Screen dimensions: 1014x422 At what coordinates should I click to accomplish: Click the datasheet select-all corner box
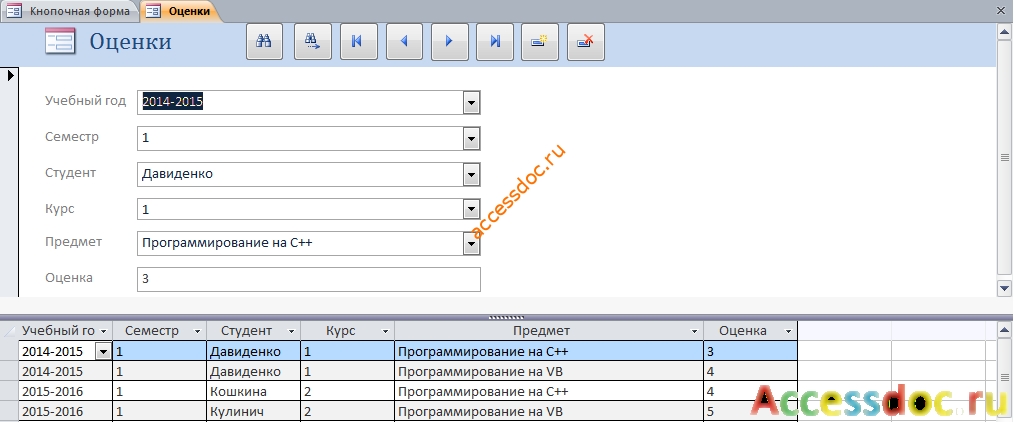coord(9,331)
